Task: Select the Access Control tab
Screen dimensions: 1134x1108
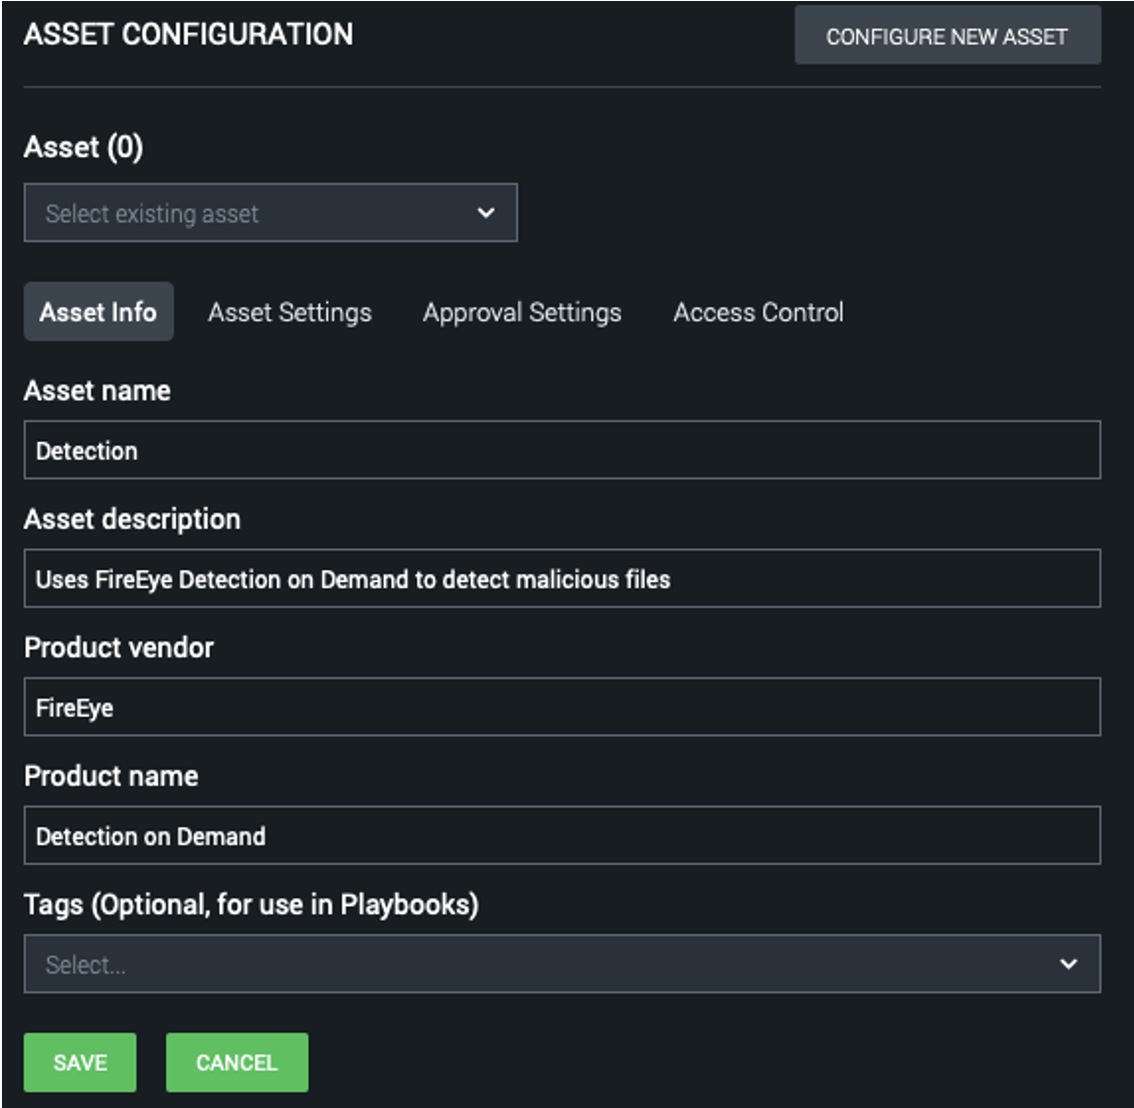Action: click(x=758, y=312)
